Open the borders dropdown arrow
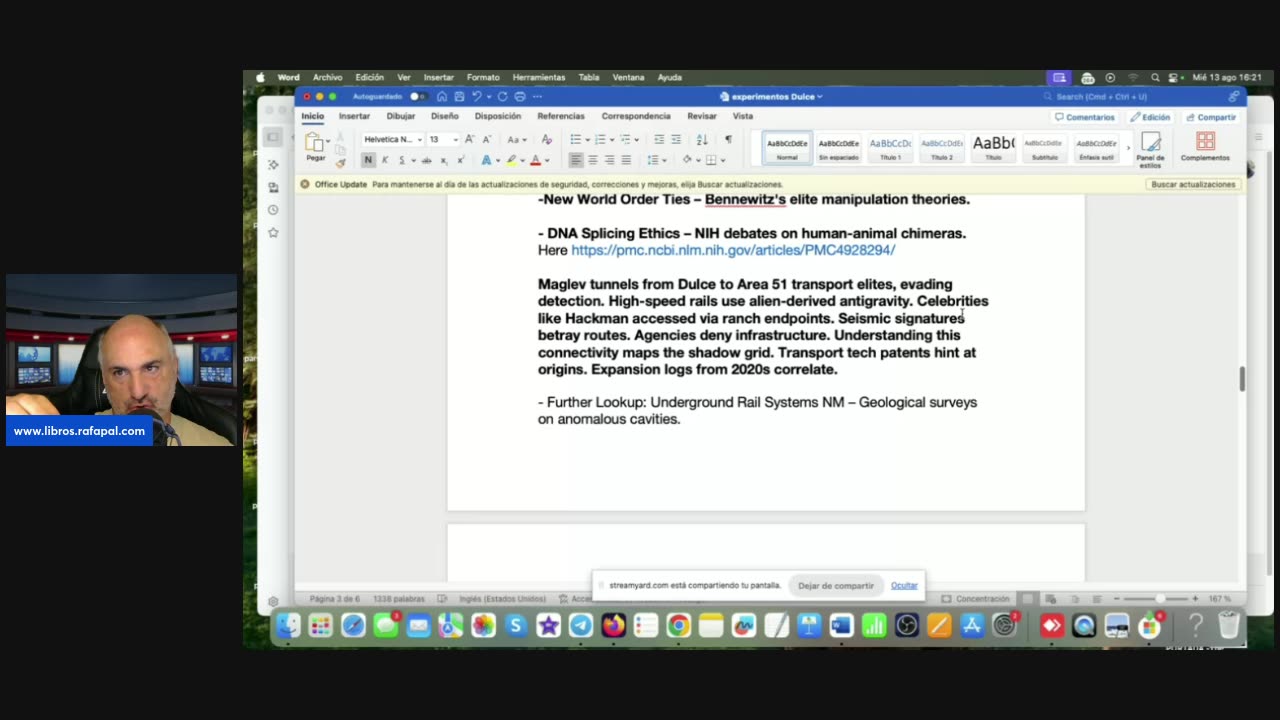The image size is (1280, 720). coord(722,160)
